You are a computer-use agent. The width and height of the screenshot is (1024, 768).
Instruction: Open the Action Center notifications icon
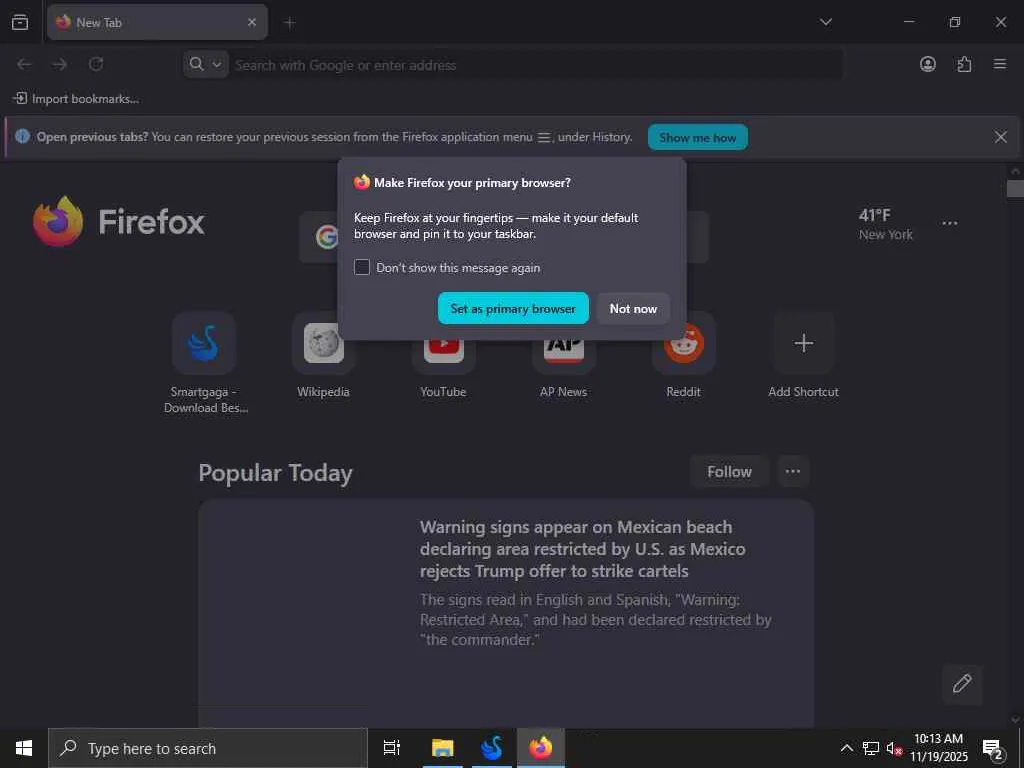[x=993, y=748]
